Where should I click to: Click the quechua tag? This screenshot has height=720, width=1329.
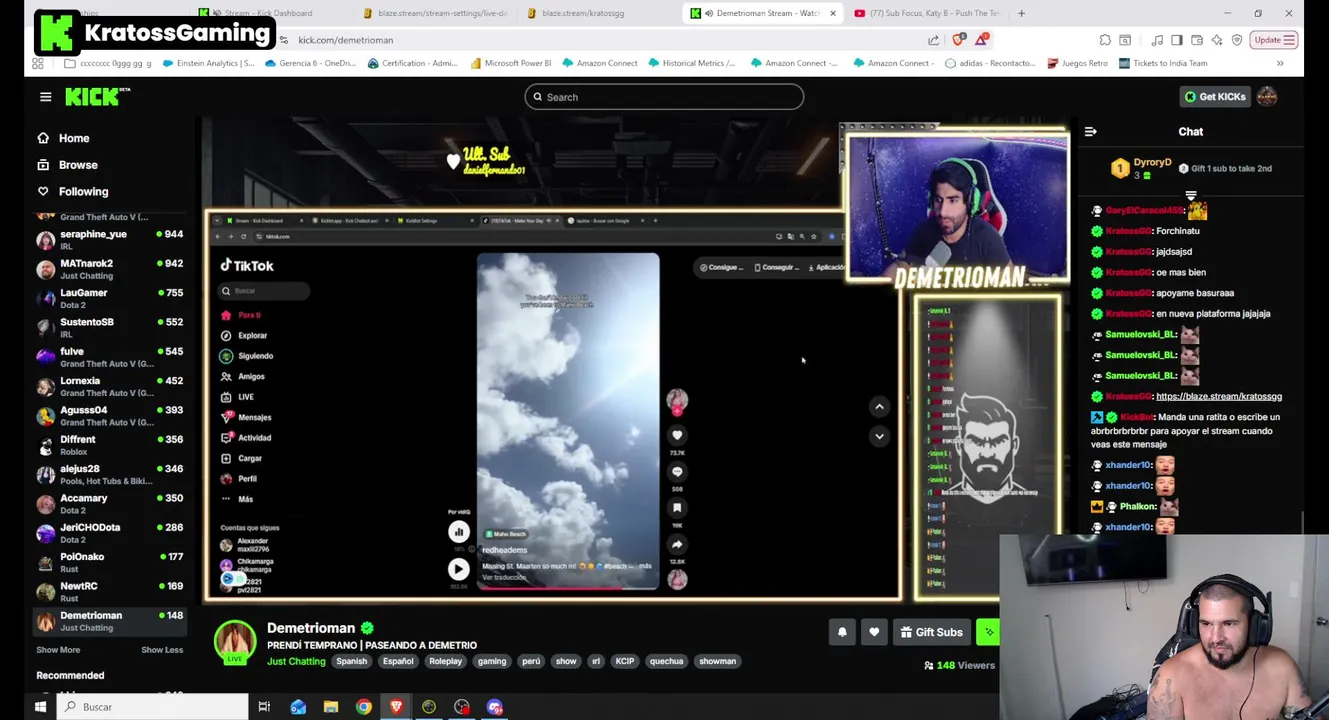666,661
